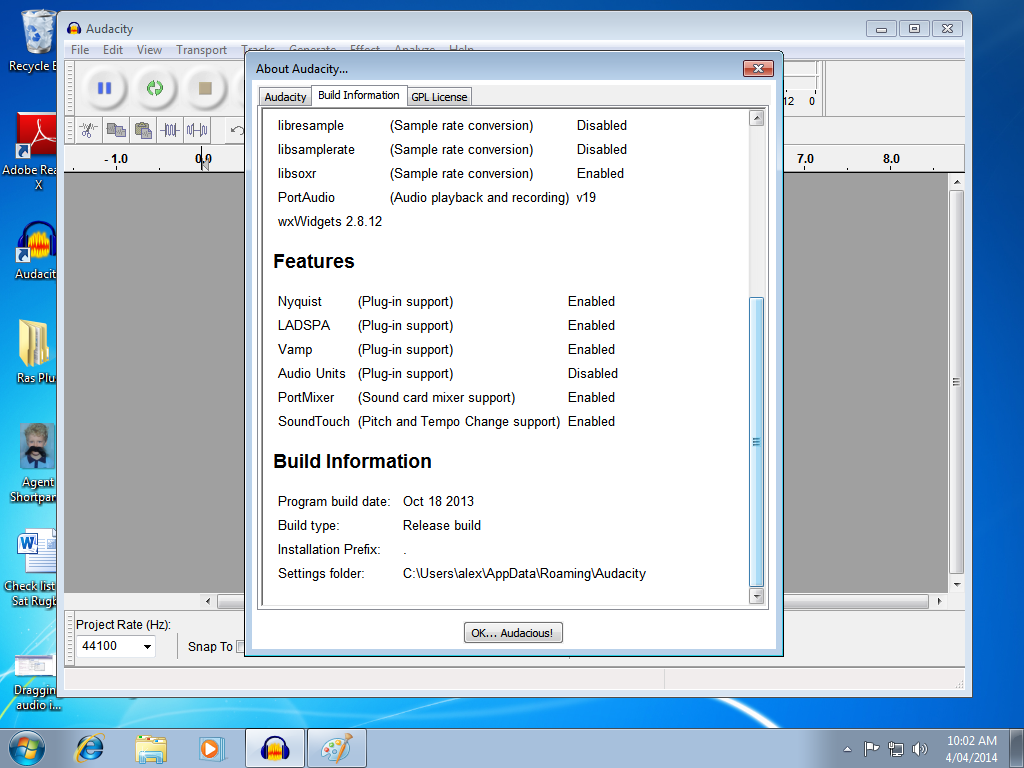Toggle the Snap To checkbox

point(240,647)
